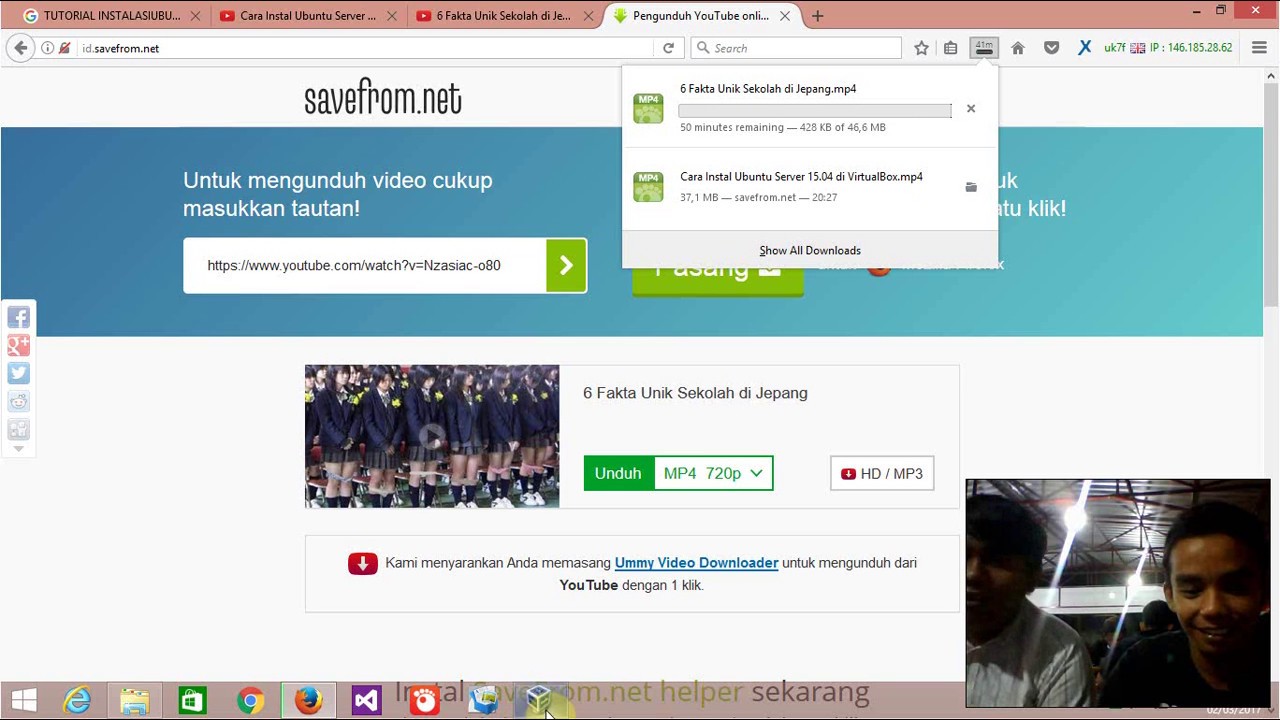
Task: Open Visual Studio from taskbar
Action: click(366, 701)
